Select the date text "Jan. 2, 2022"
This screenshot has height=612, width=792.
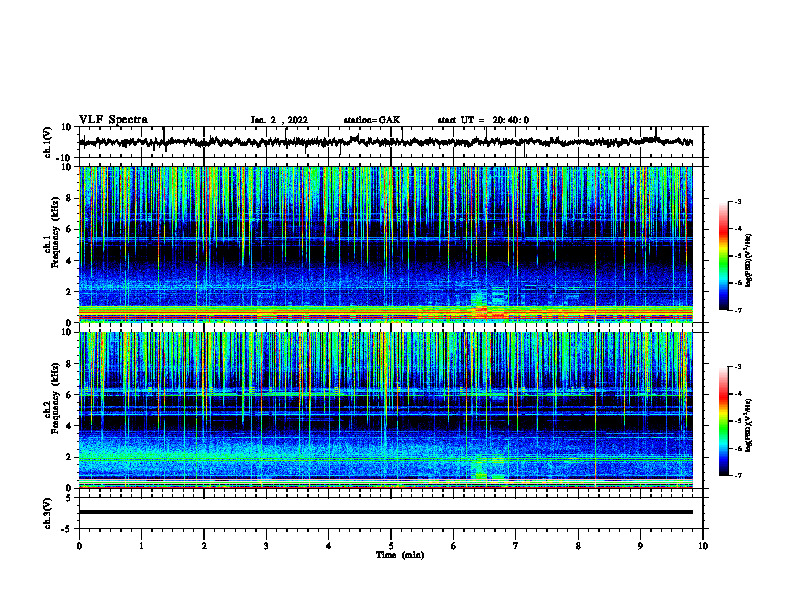click(x=279, y=120)
